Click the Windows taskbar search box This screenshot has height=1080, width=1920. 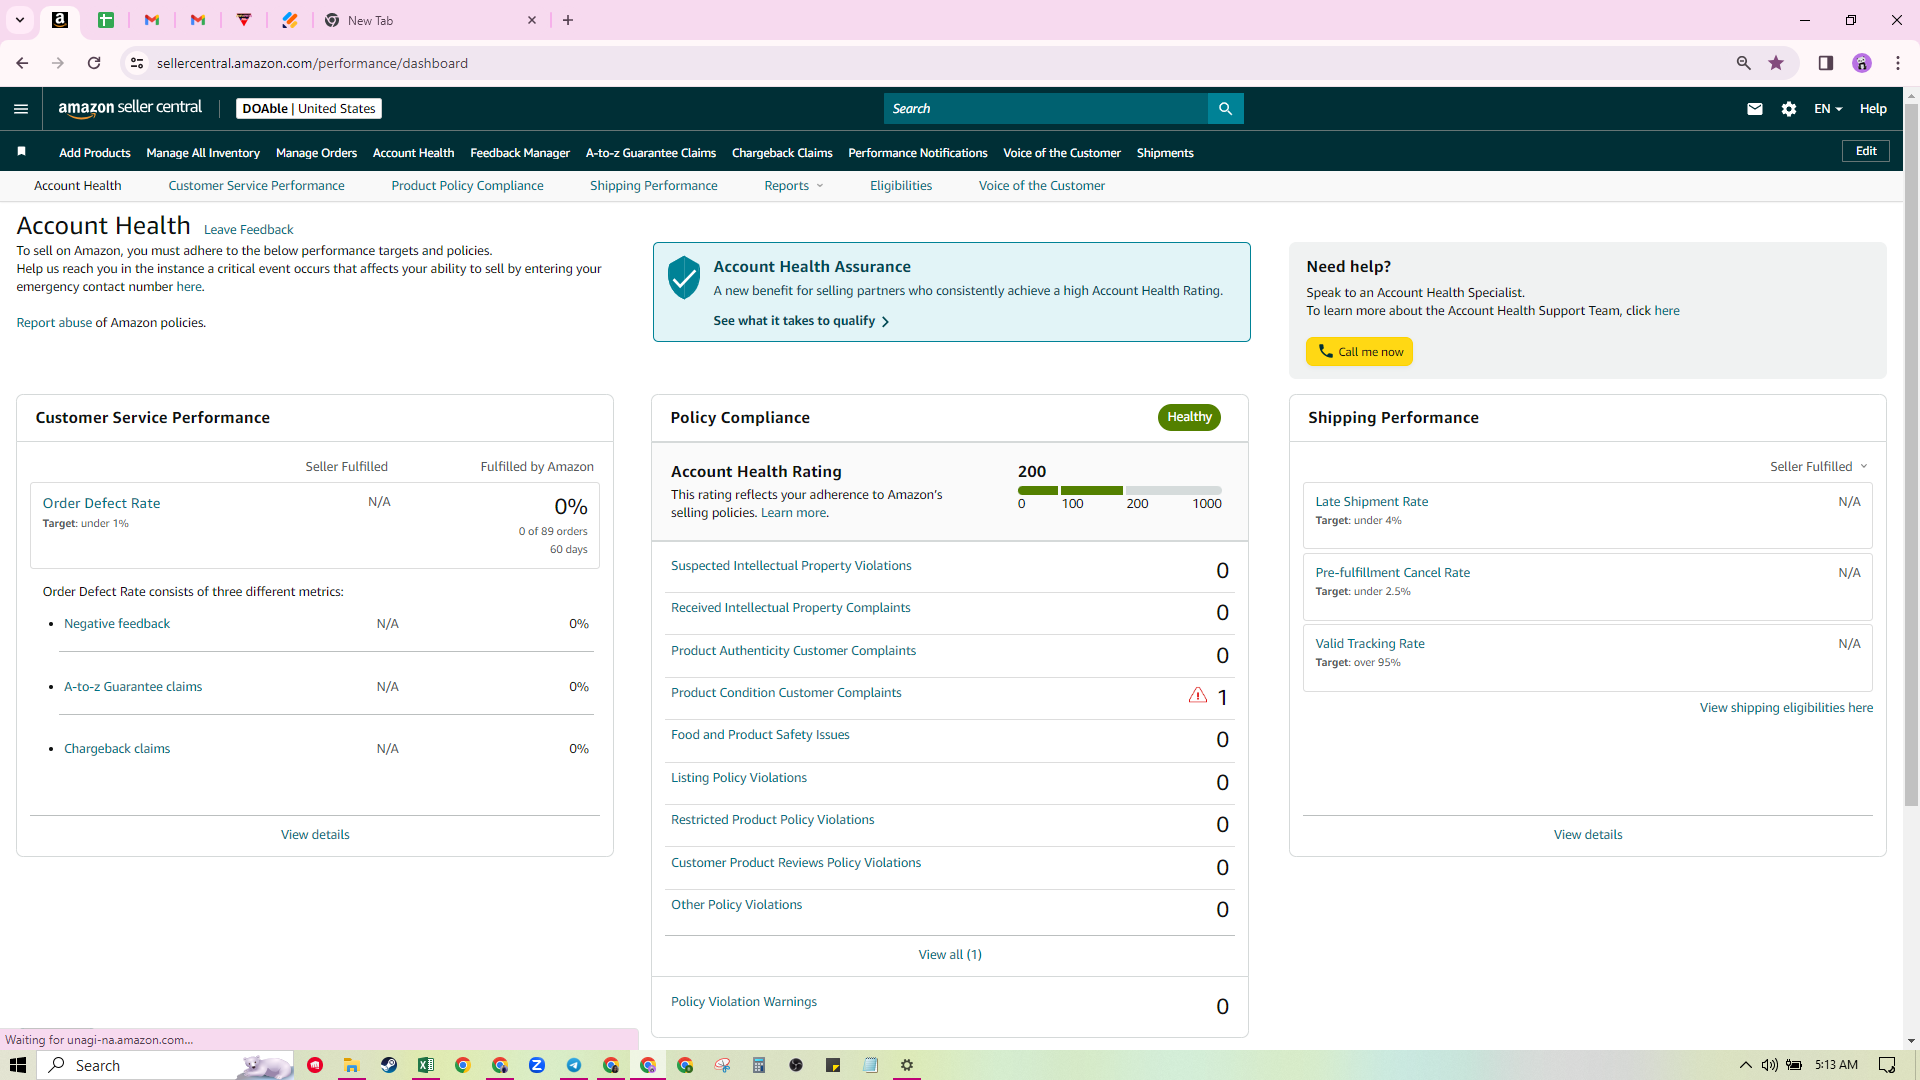pyautogui.click(x=166, y=1065)
